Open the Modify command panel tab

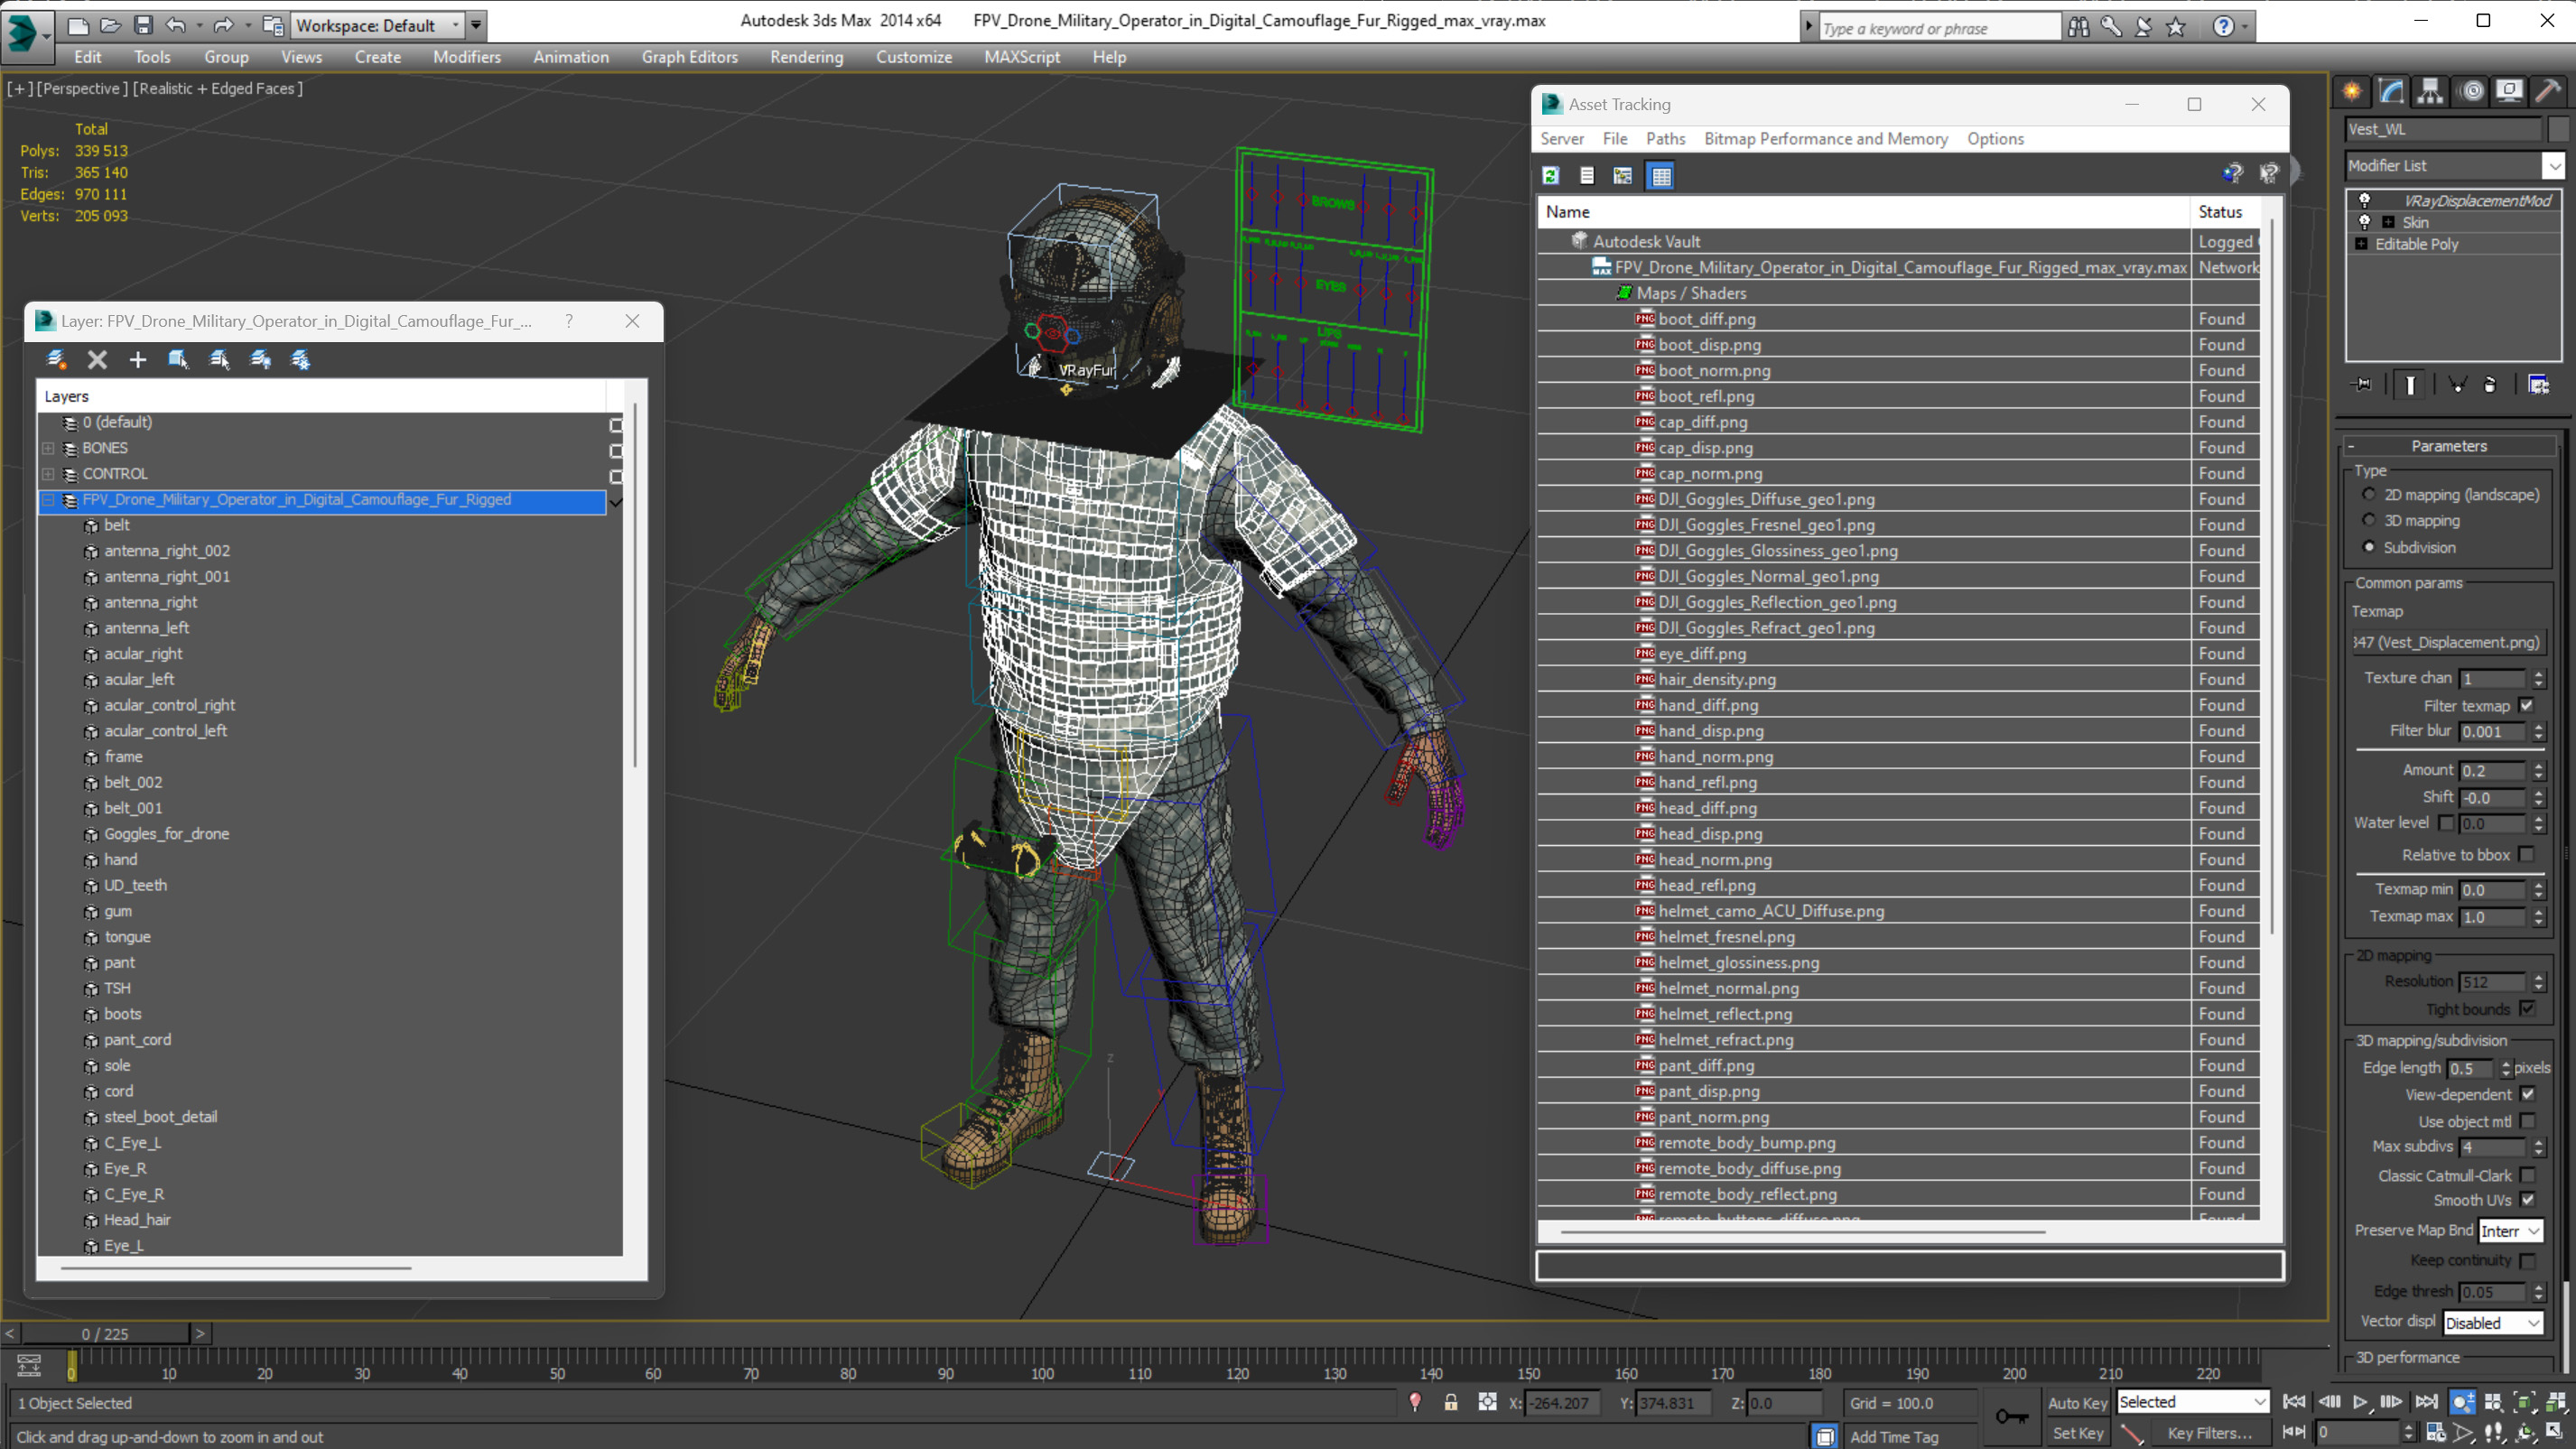point(2391,92)
